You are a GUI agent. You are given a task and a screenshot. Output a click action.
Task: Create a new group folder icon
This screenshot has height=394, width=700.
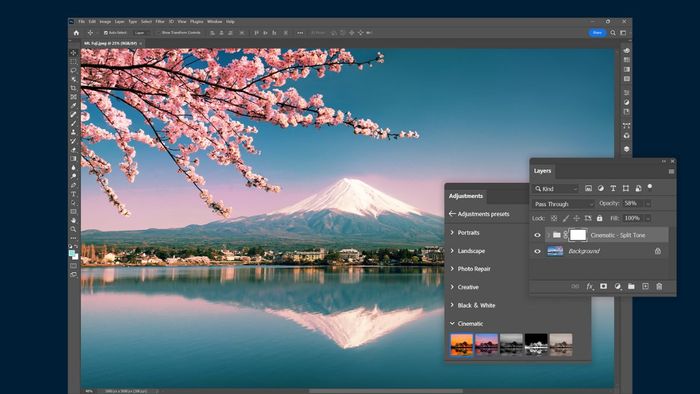pyautogui.click(x=631, y=286)
